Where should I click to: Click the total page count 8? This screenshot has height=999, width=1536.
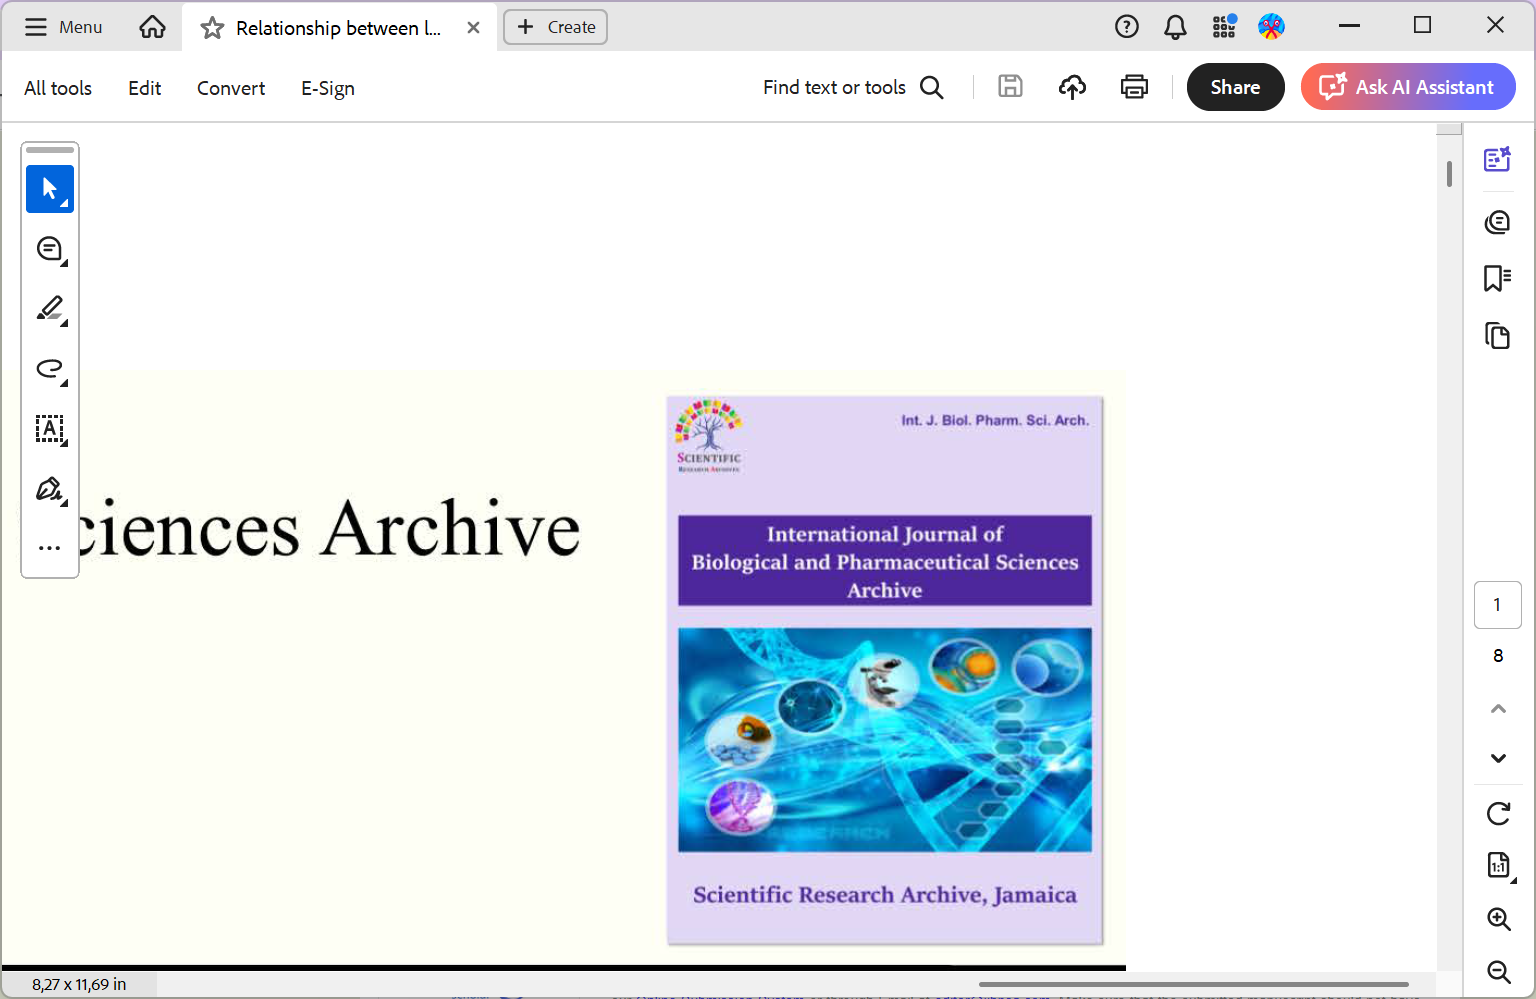pyautogui.click(x=1498, y=656)
